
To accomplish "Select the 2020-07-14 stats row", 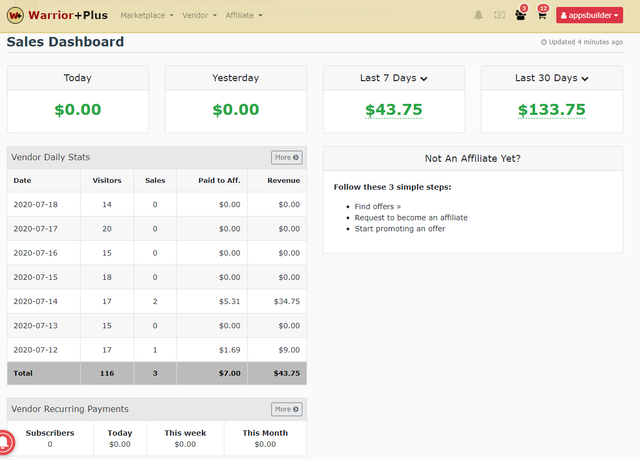I will [x=157, y=301].
